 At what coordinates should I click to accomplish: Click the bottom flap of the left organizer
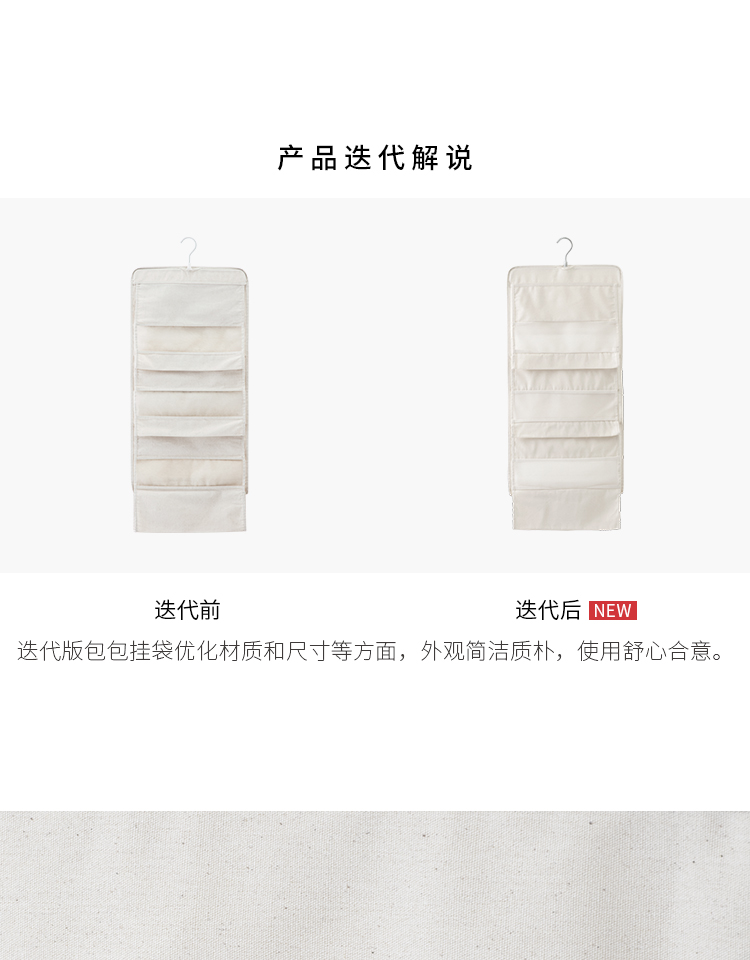[x=190, y=509]
